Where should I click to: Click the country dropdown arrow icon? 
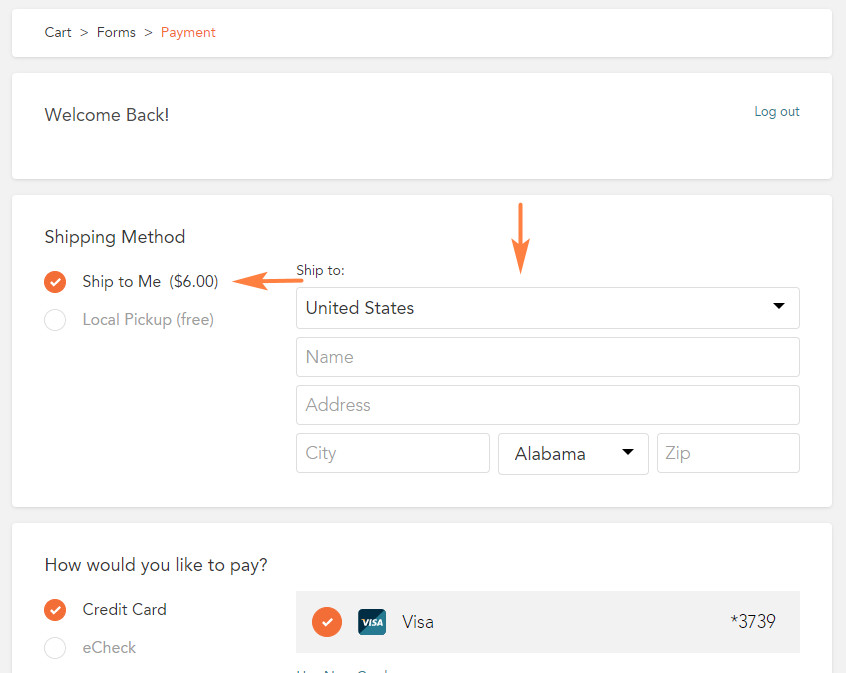pyautogui.click(x=779, y=306)
